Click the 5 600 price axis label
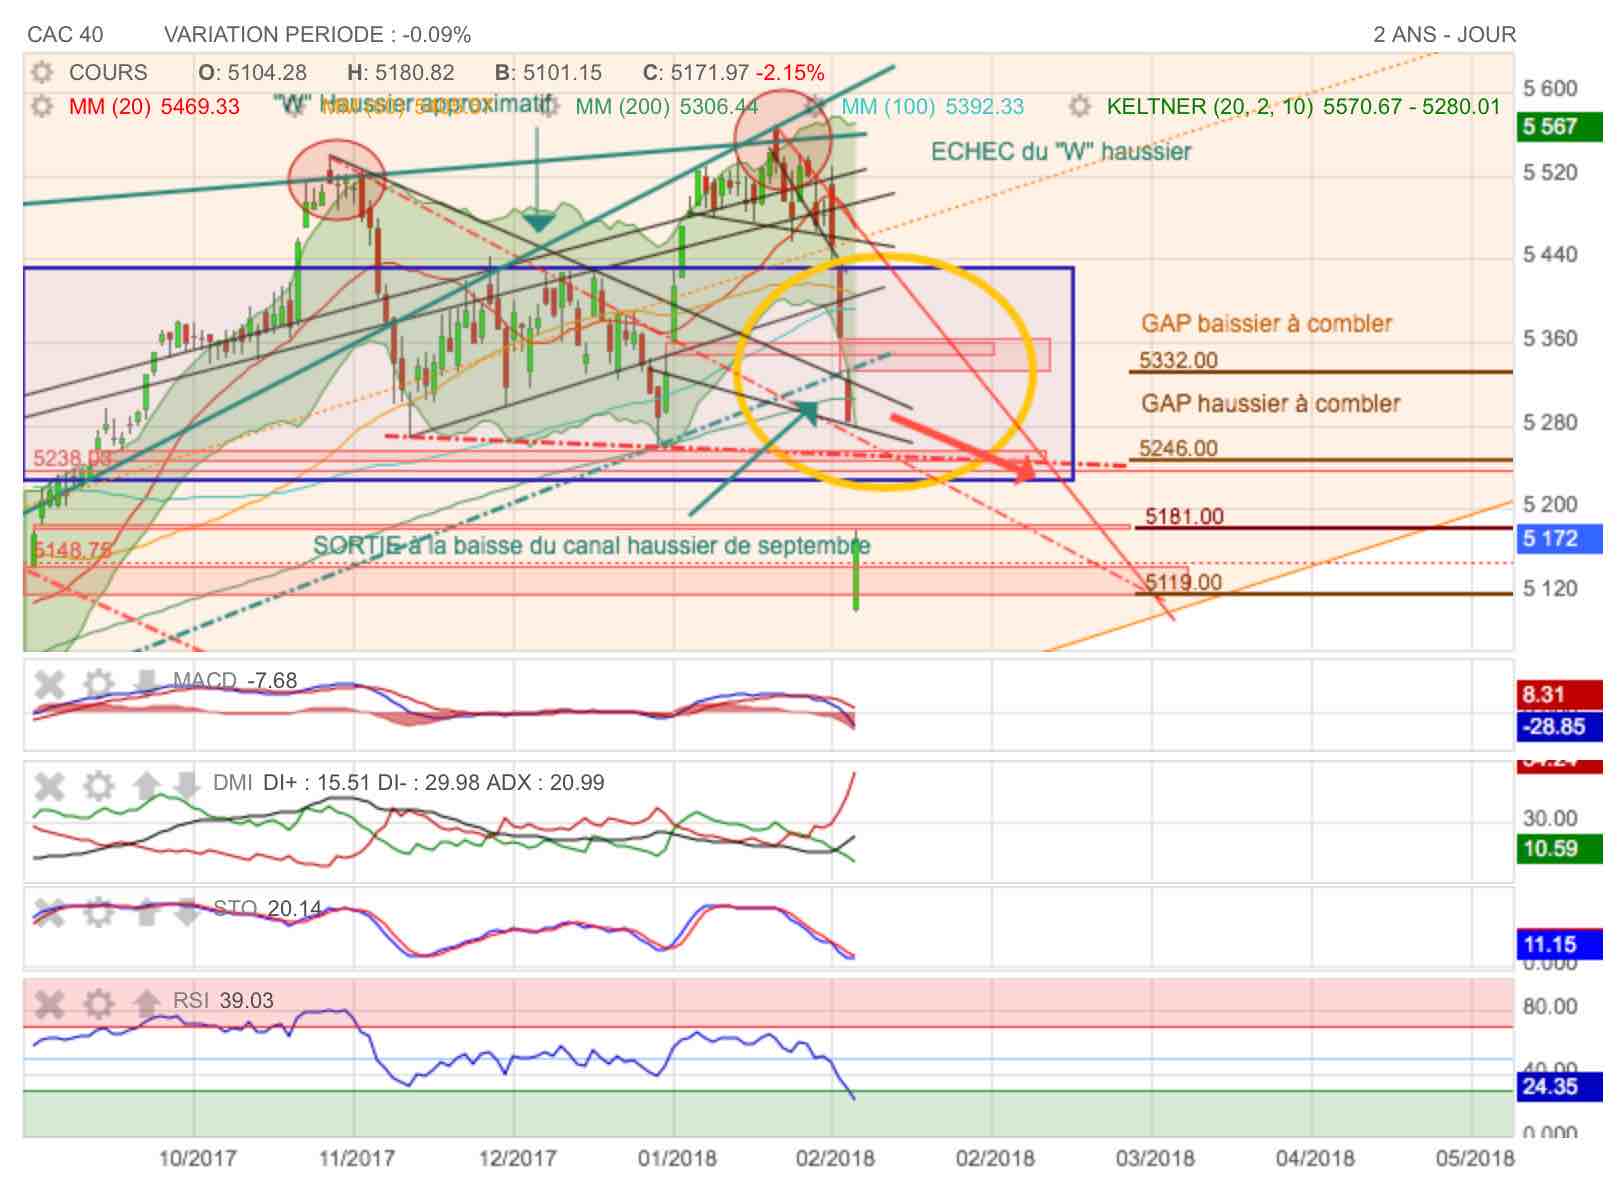1624x1196 pixels. coord(1550,89)
